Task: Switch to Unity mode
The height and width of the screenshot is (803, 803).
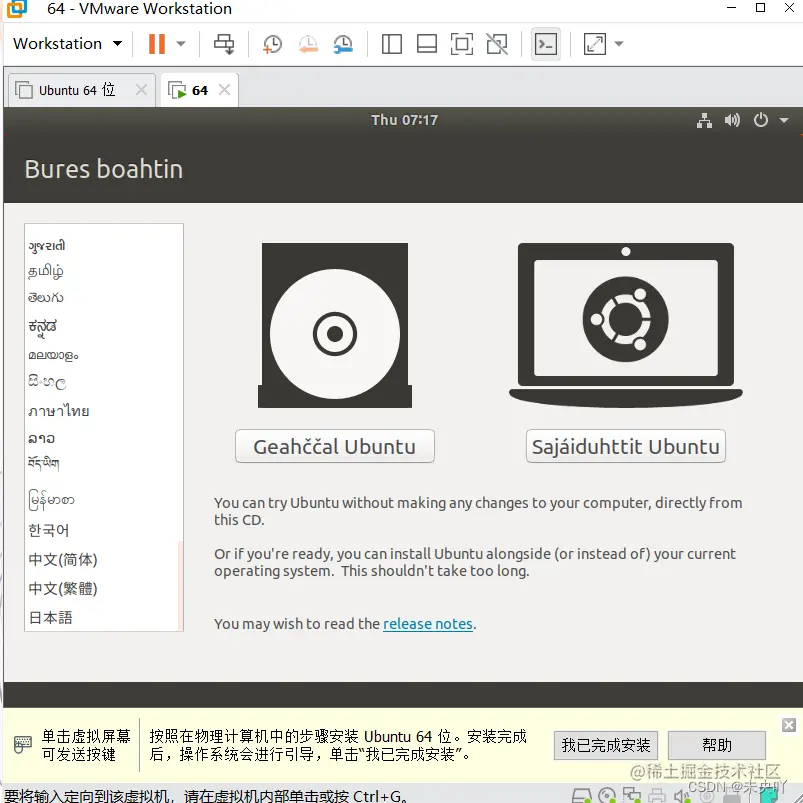Action: 497,44
